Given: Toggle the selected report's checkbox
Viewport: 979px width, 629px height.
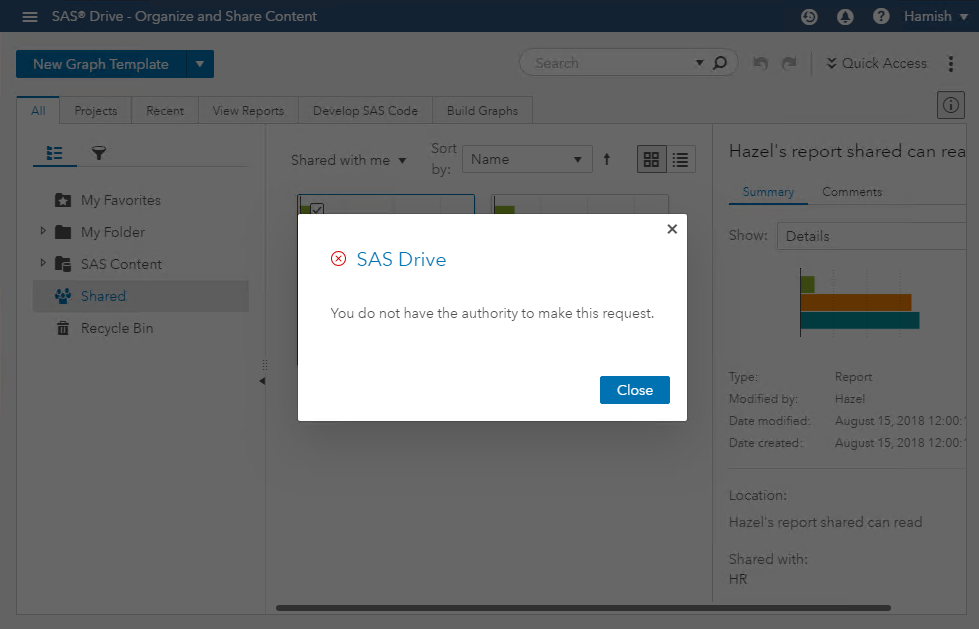Looking at the screenshot, I should [x=317, y=209].
